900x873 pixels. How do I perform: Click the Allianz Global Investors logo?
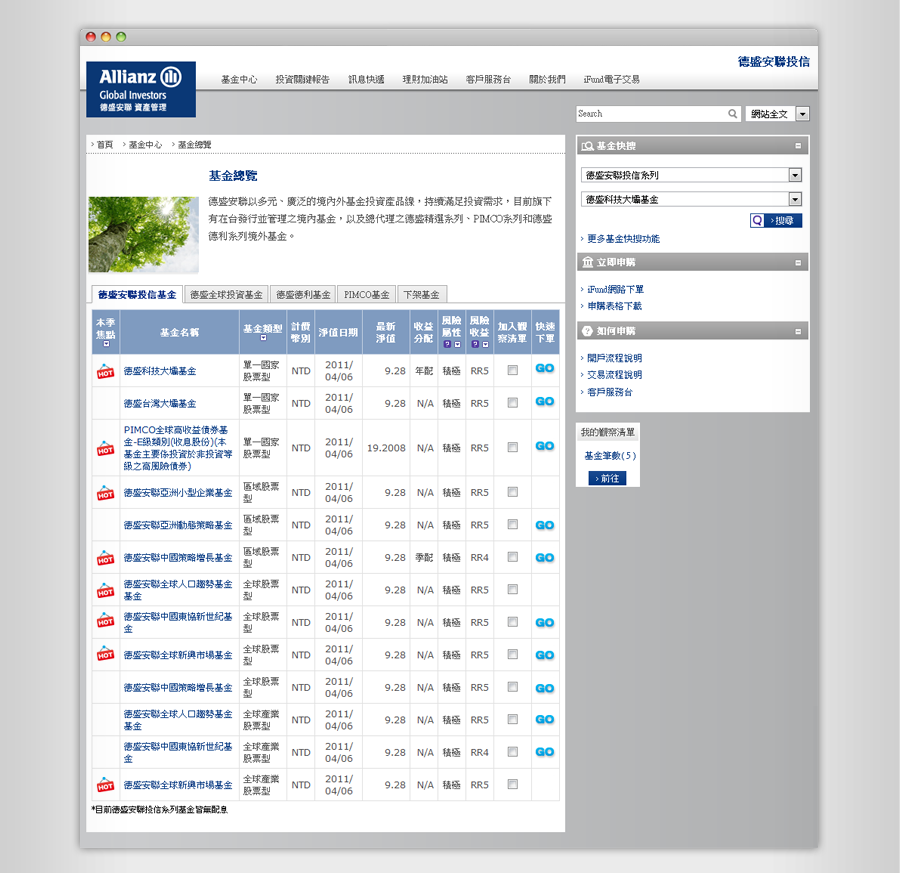(x=141, y=90)
